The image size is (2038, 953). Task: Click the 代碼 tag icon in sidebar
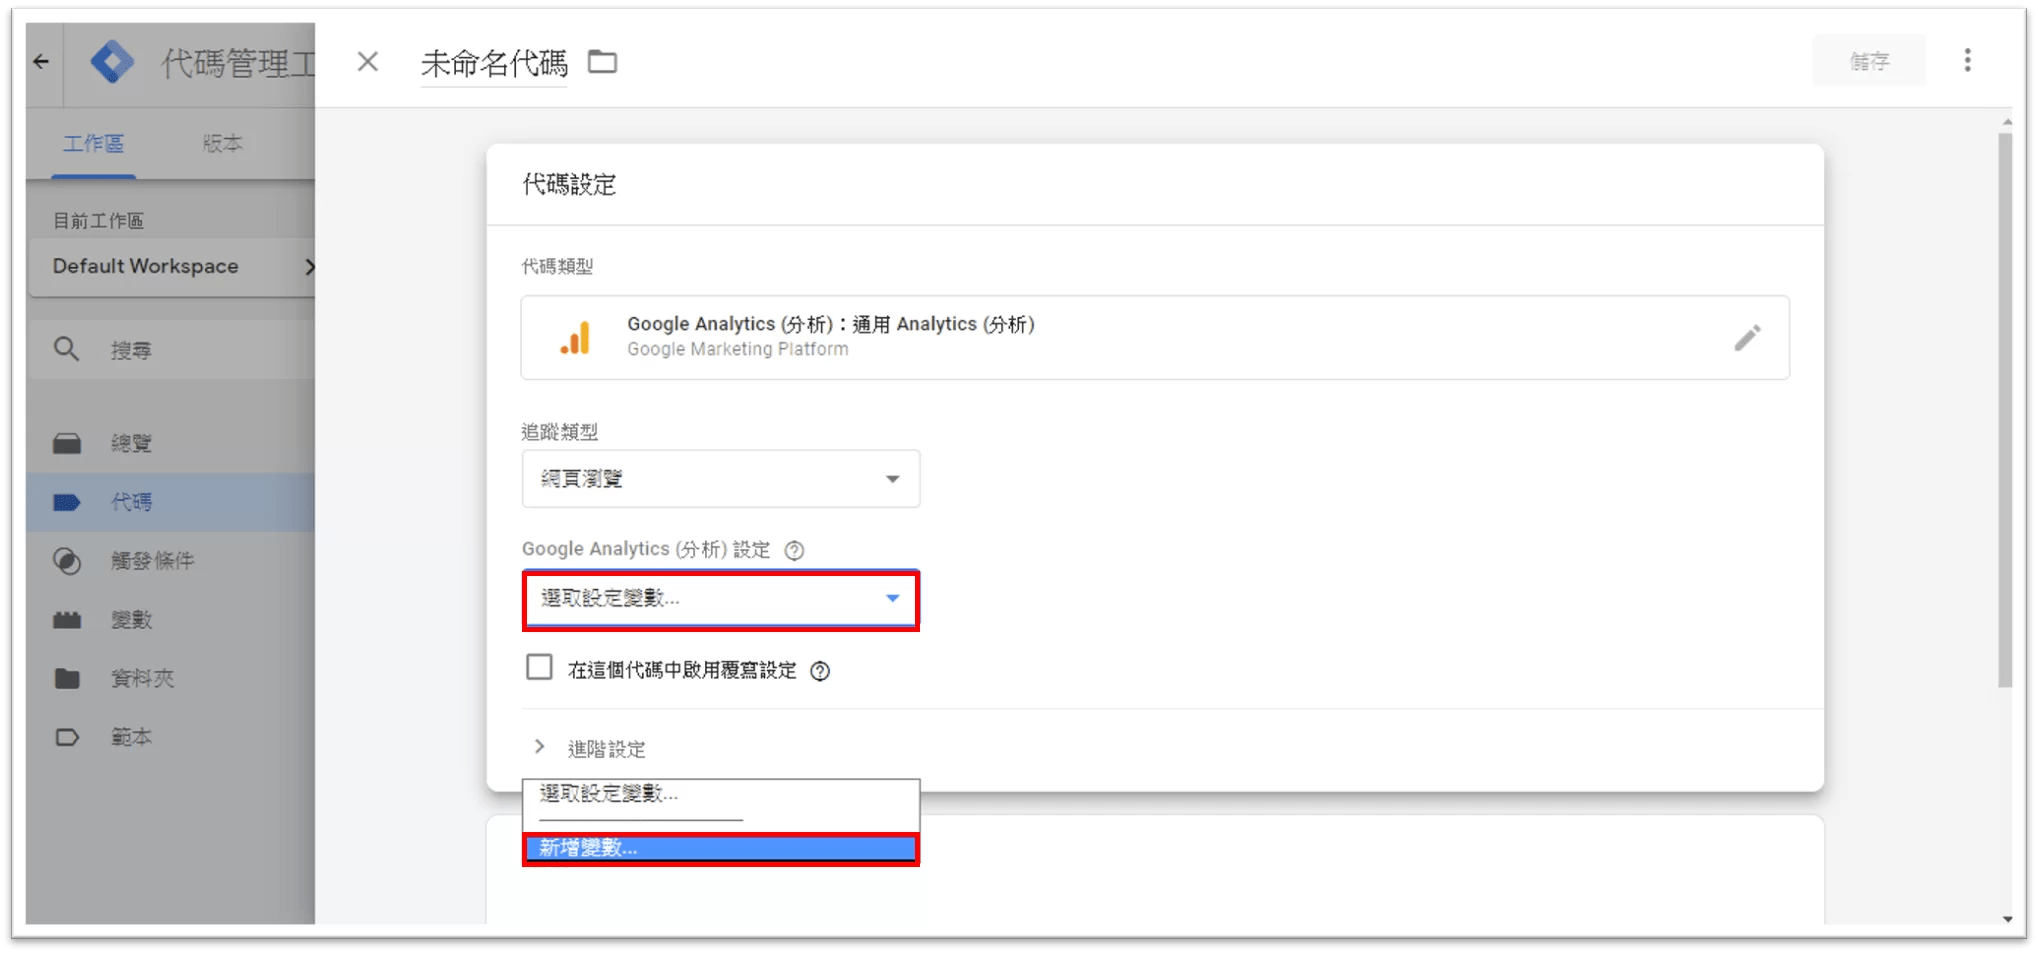pos(67,502)
